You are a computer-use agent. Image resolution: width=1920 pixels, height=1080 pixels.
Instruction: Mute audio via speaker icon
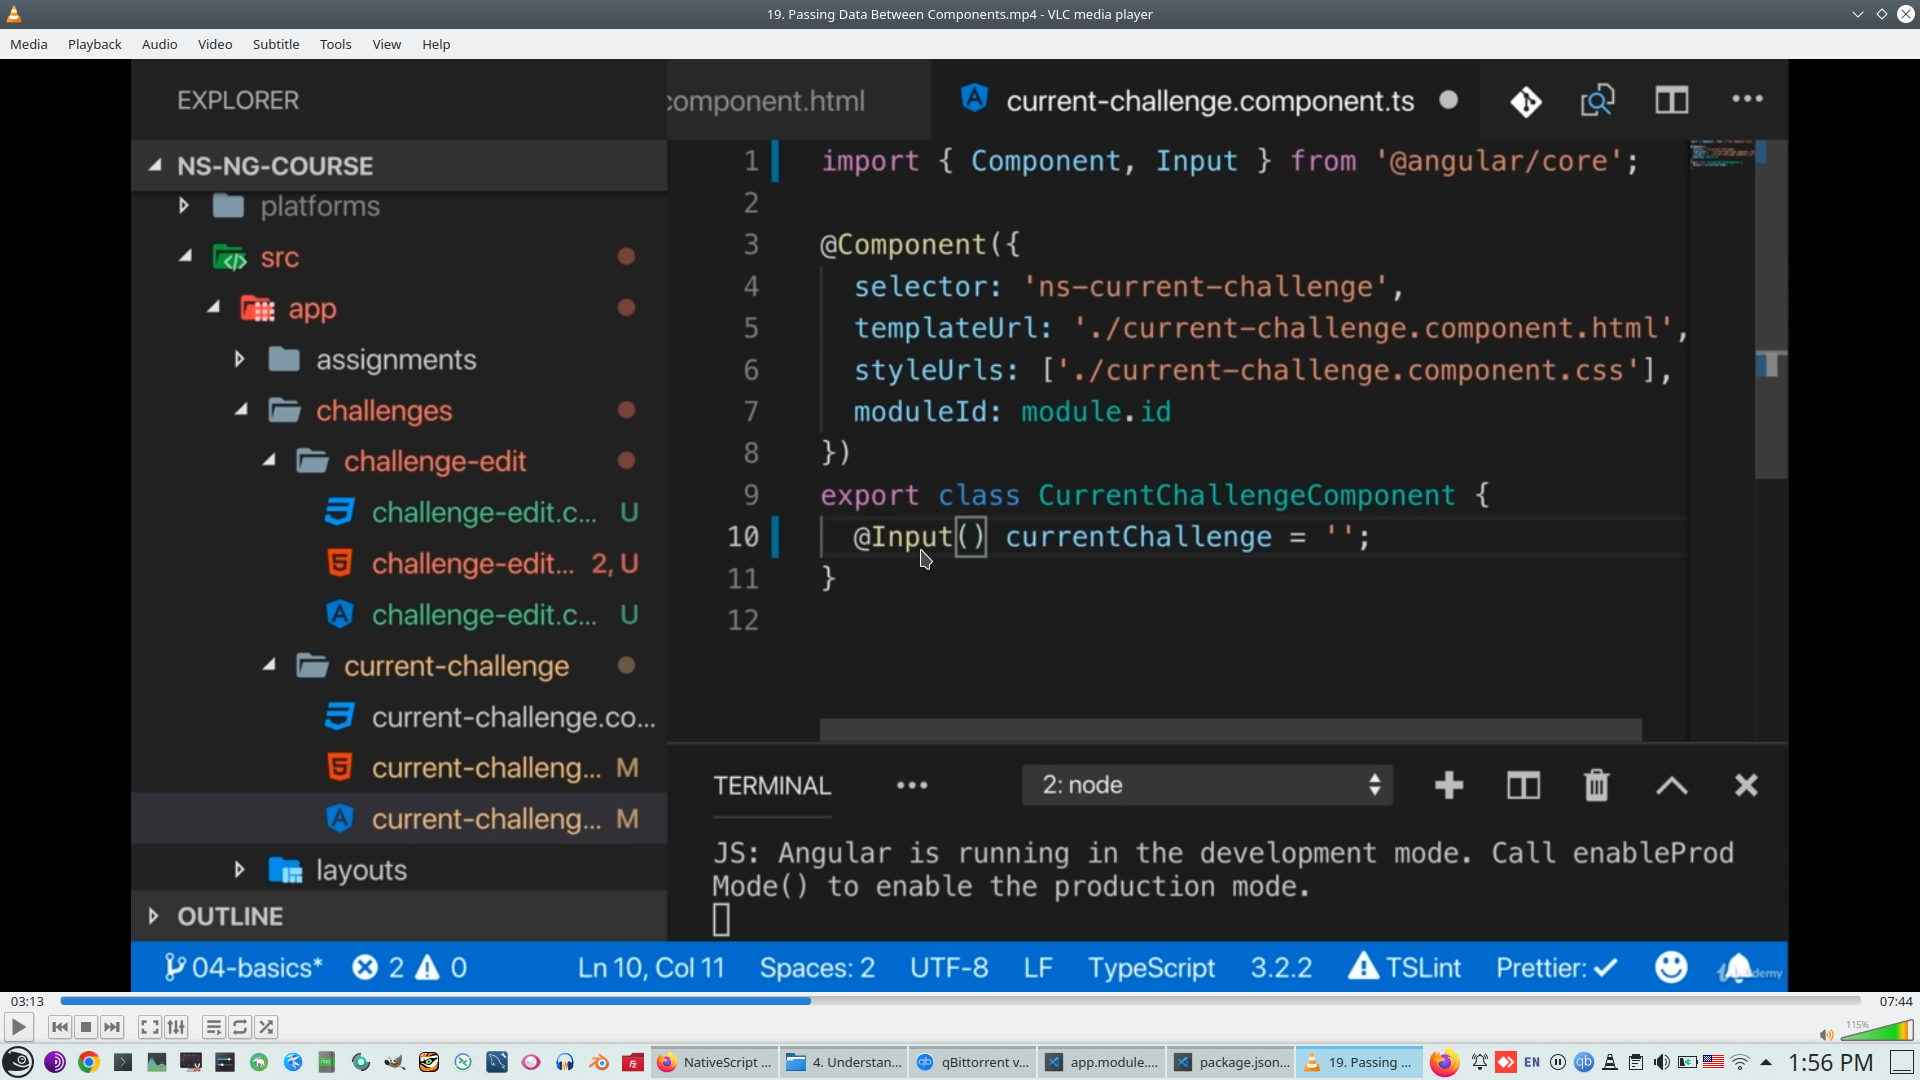[1826, 1035]
